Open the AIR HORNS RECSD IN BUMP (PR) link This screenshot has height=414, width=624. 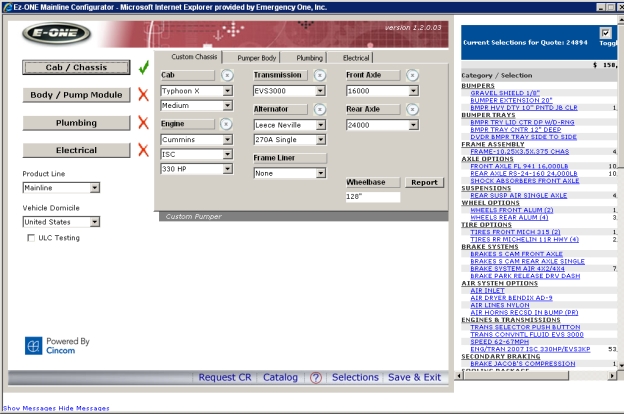tap(524, 312)
